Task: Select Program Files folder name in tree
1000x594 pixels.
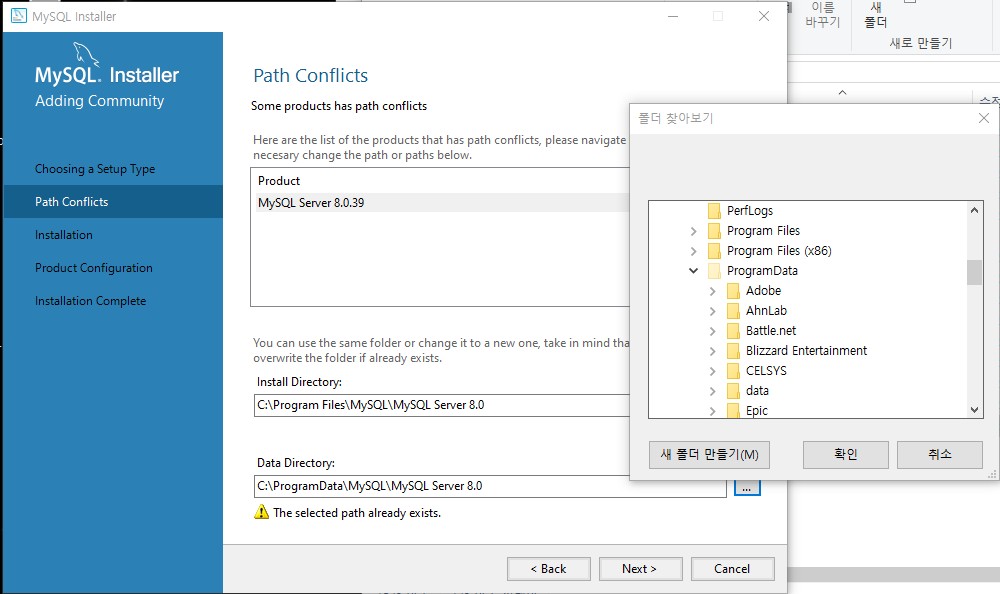Action: coord(763,230)
